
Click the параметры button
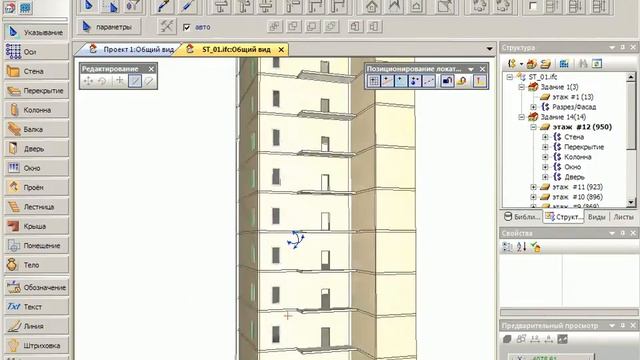click(x=109, y=27)
